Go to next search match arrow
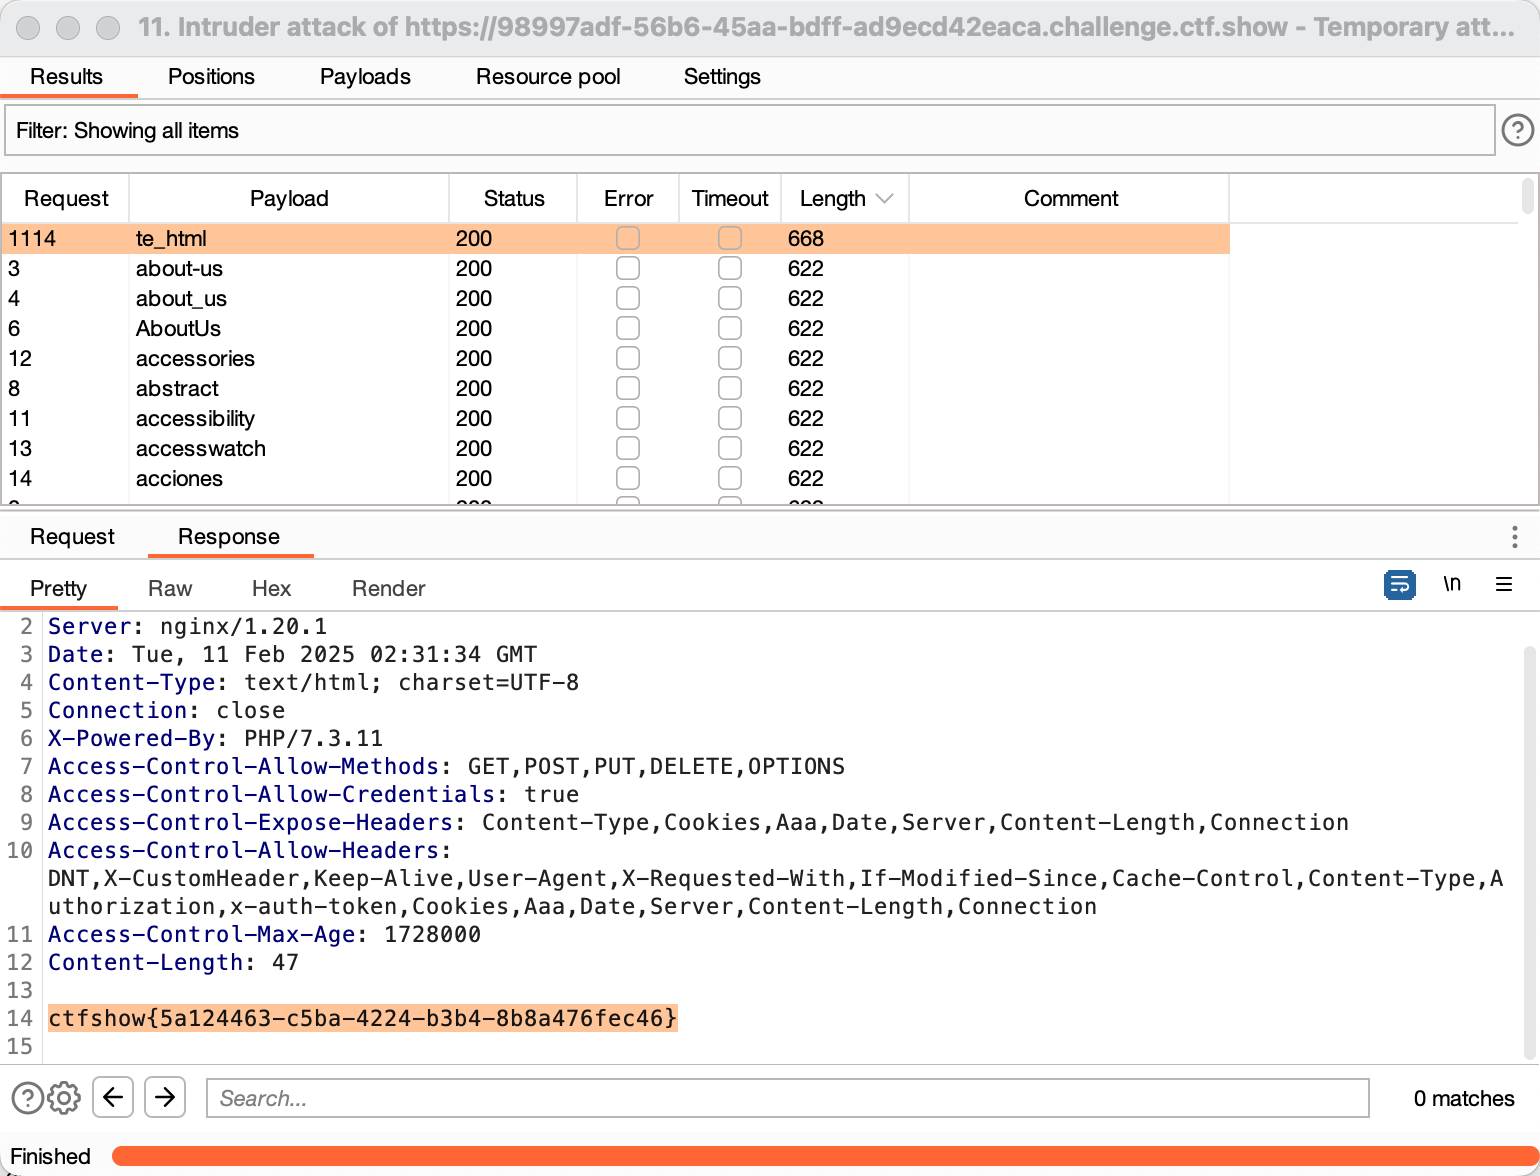This screenshot has width=1540, height=1176. [165, 1097]
